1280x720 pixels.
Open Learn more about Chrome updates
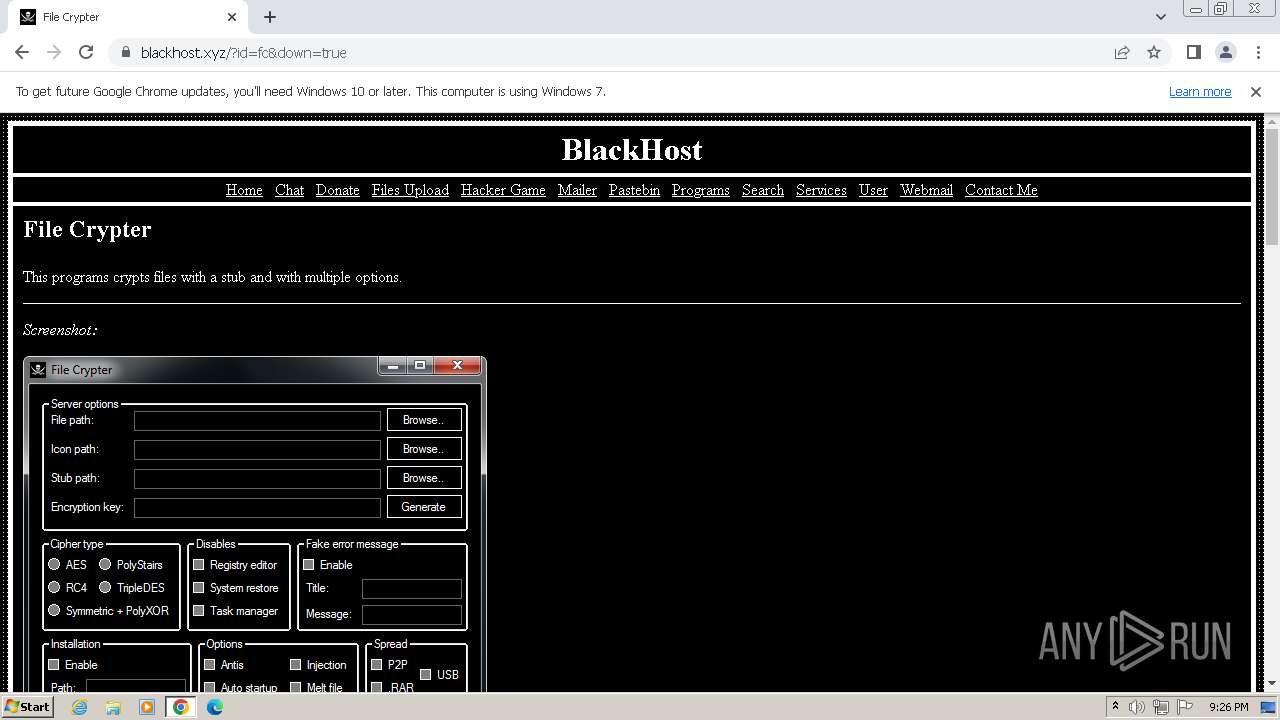pyautogui.click(x=1200, y=91)
